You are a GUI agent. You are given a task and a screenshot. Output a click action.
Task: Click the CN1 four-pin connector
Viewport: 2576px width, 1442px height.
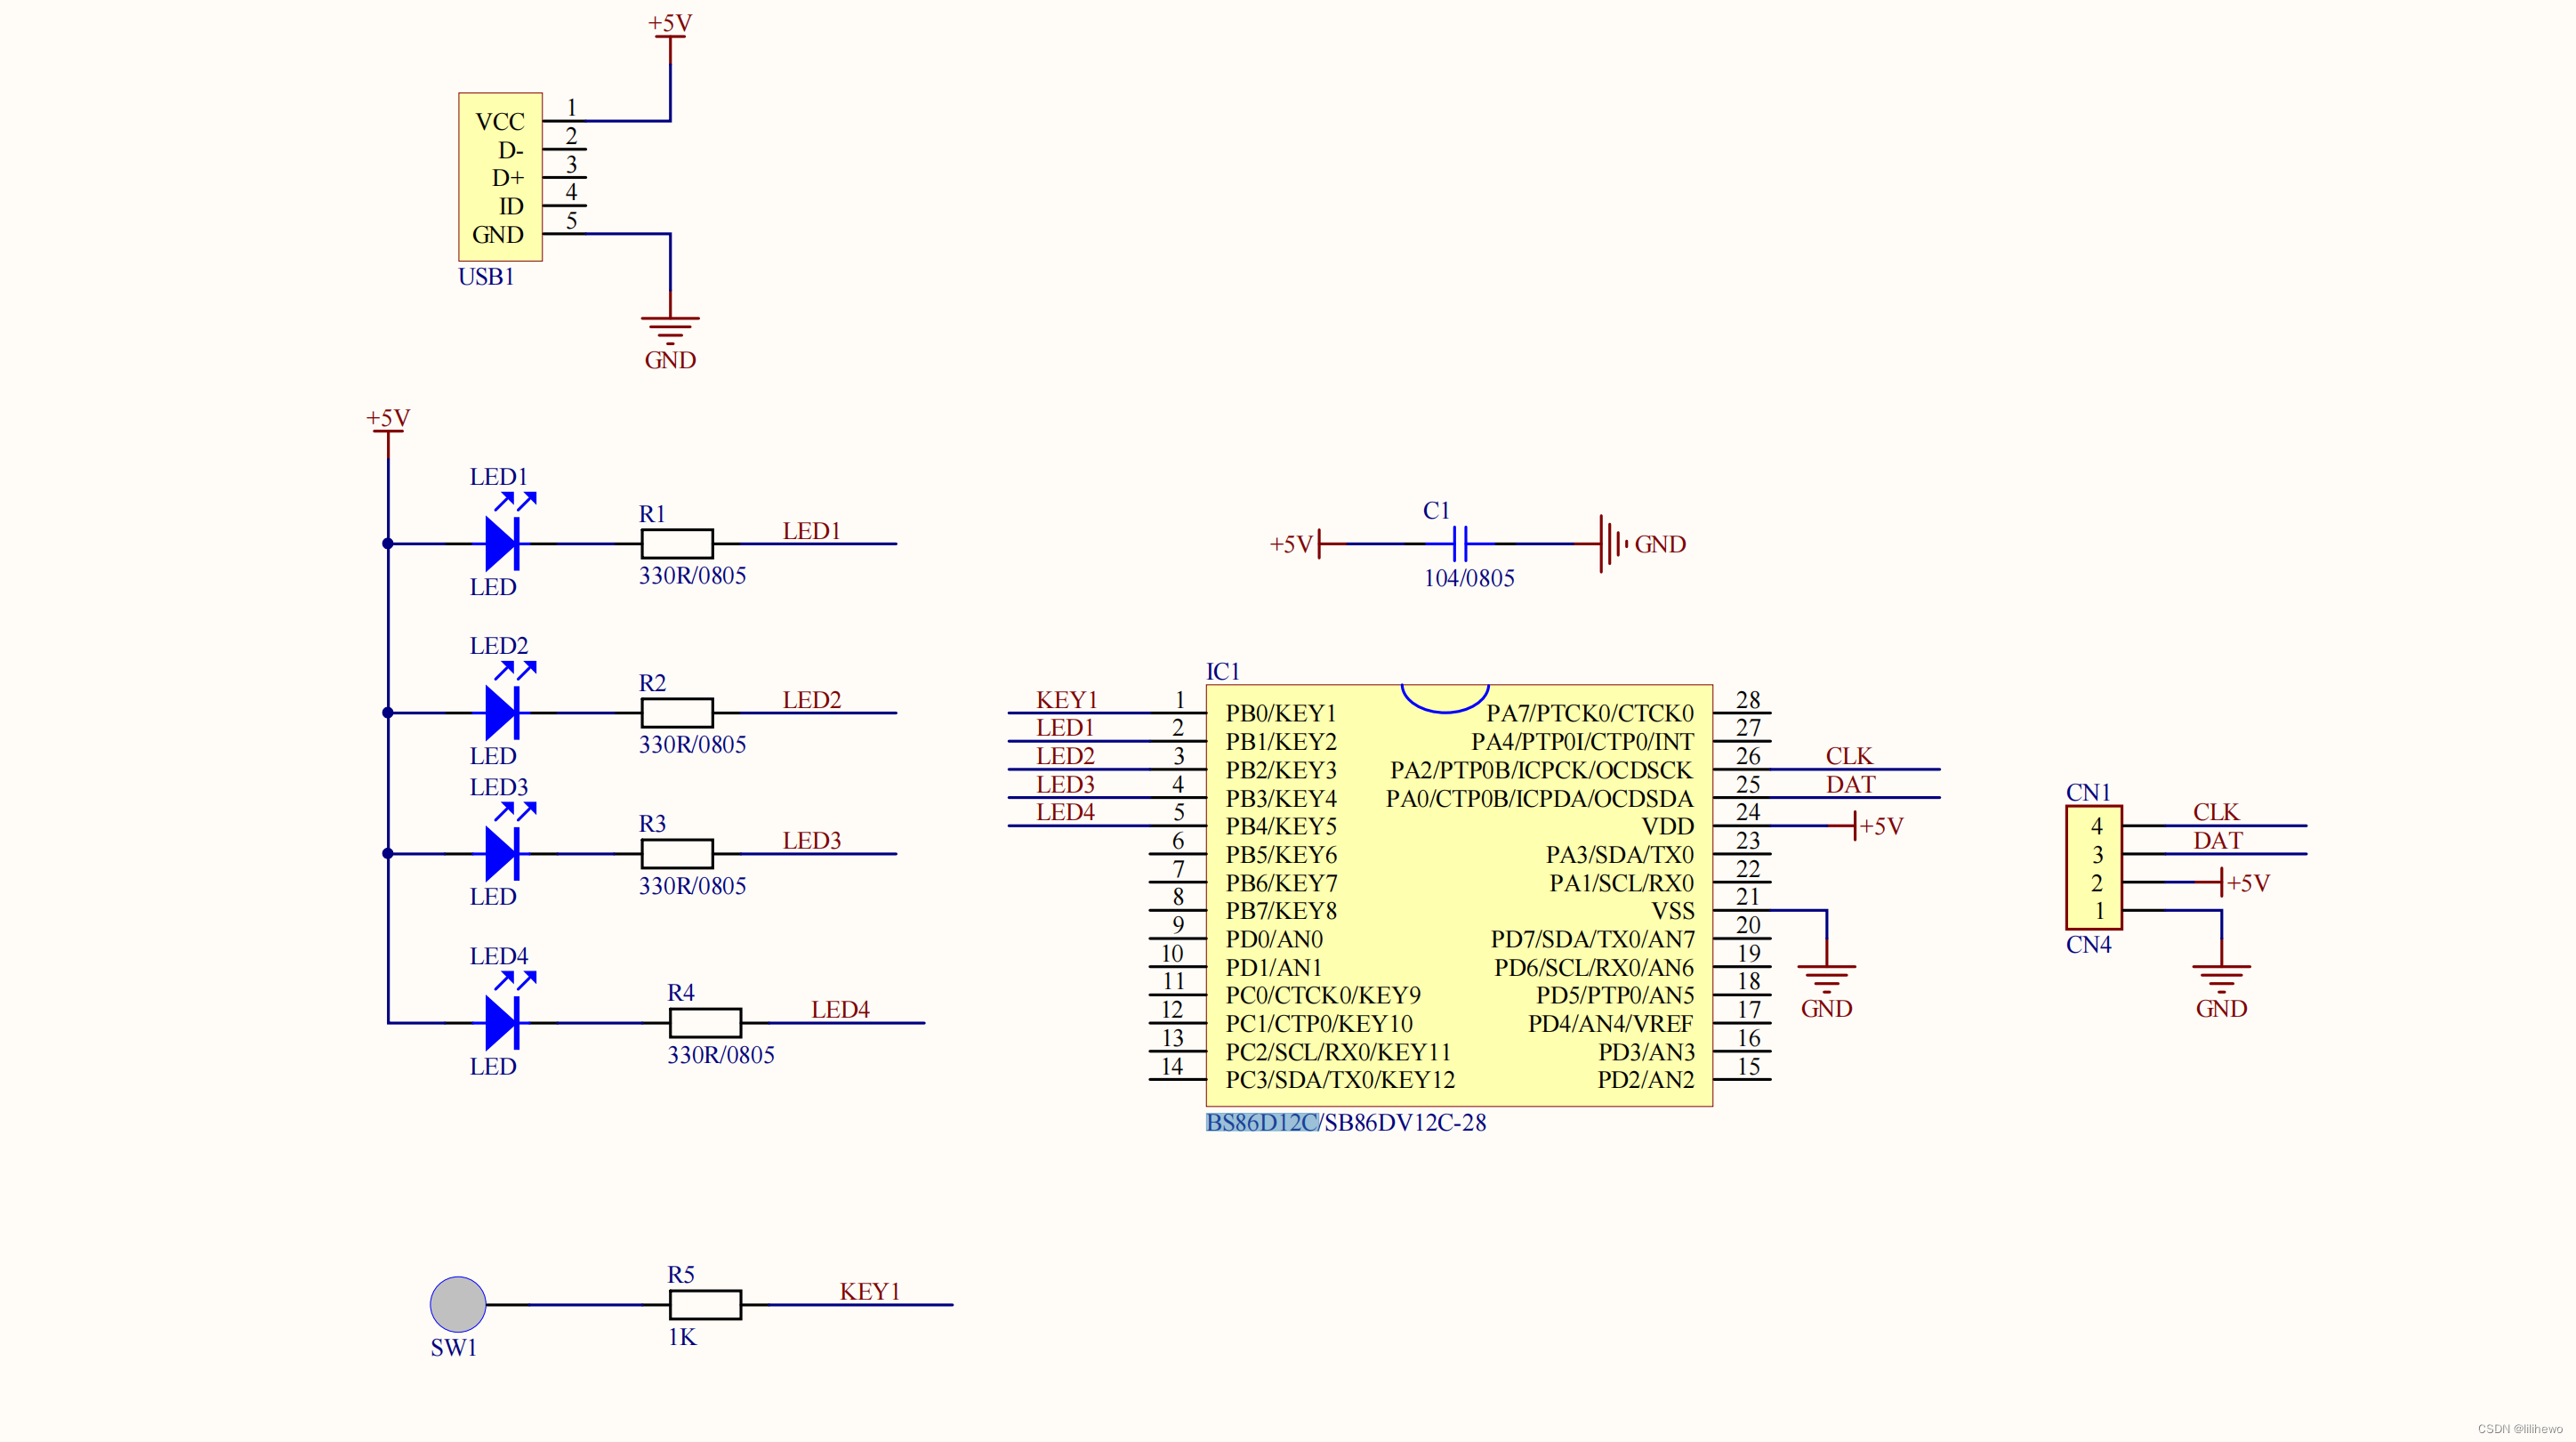click(2094, 867)
